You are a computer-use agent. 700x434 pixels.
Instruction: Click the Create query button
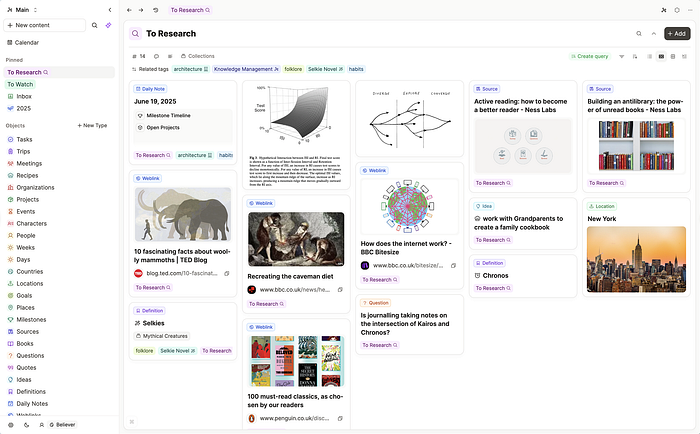(x=589, y=56)
